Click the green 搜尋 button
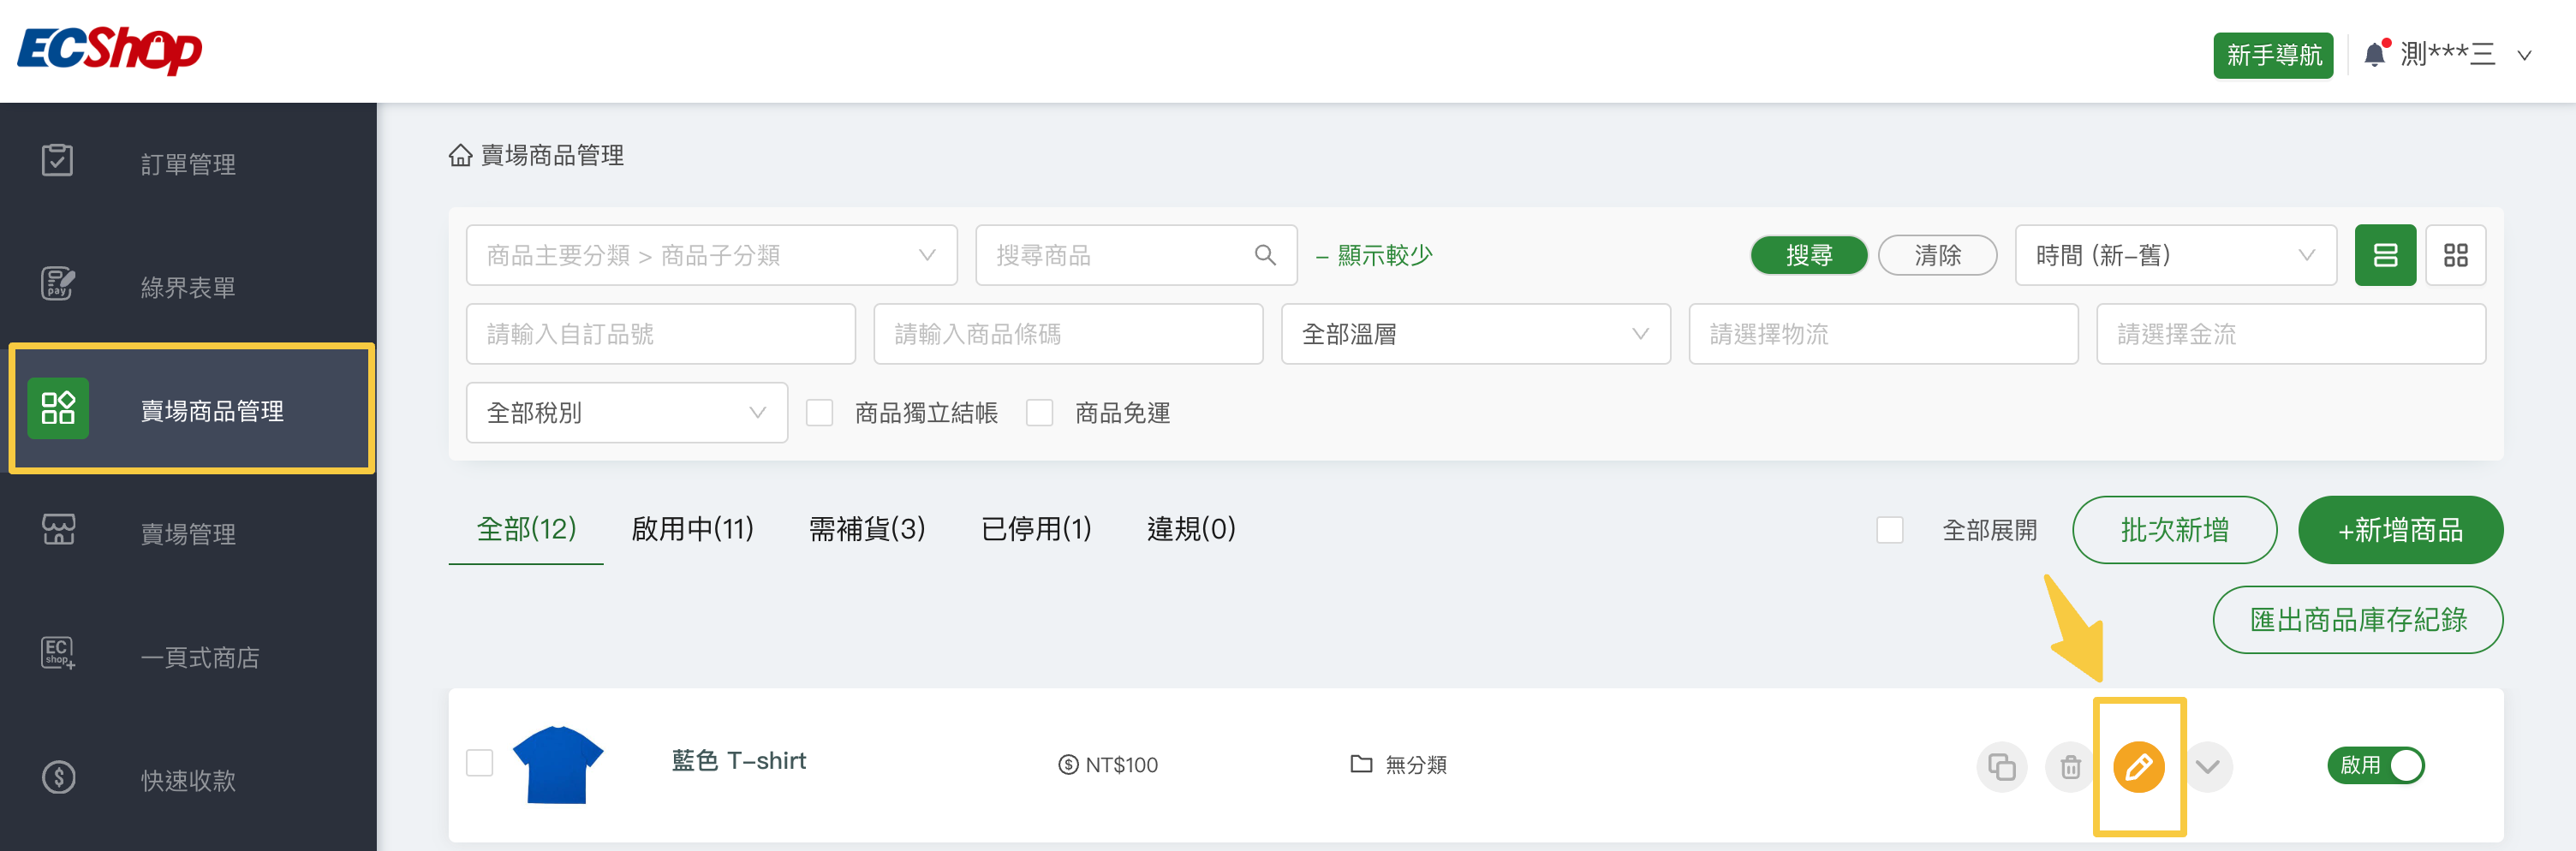2576x851 pixels. (x=1808, y=255)
